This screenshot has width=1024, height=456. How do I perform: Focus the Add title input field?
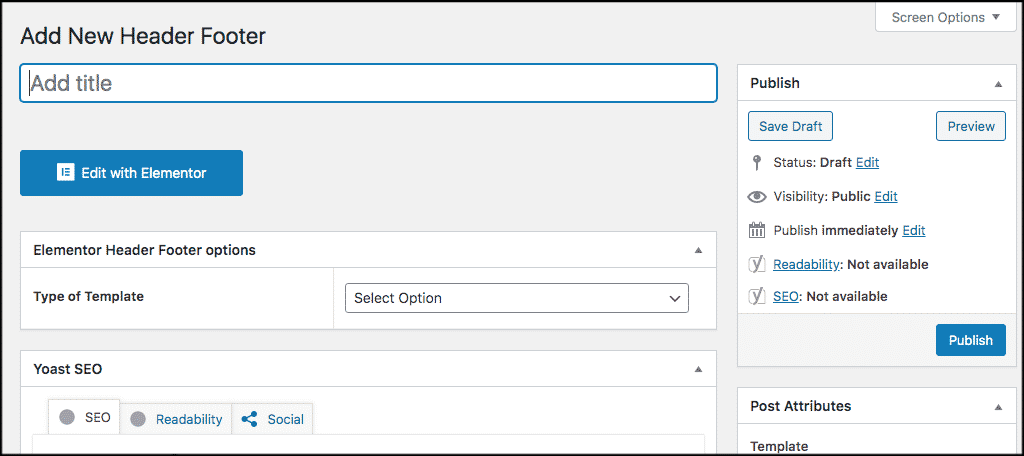click(368, 83)
